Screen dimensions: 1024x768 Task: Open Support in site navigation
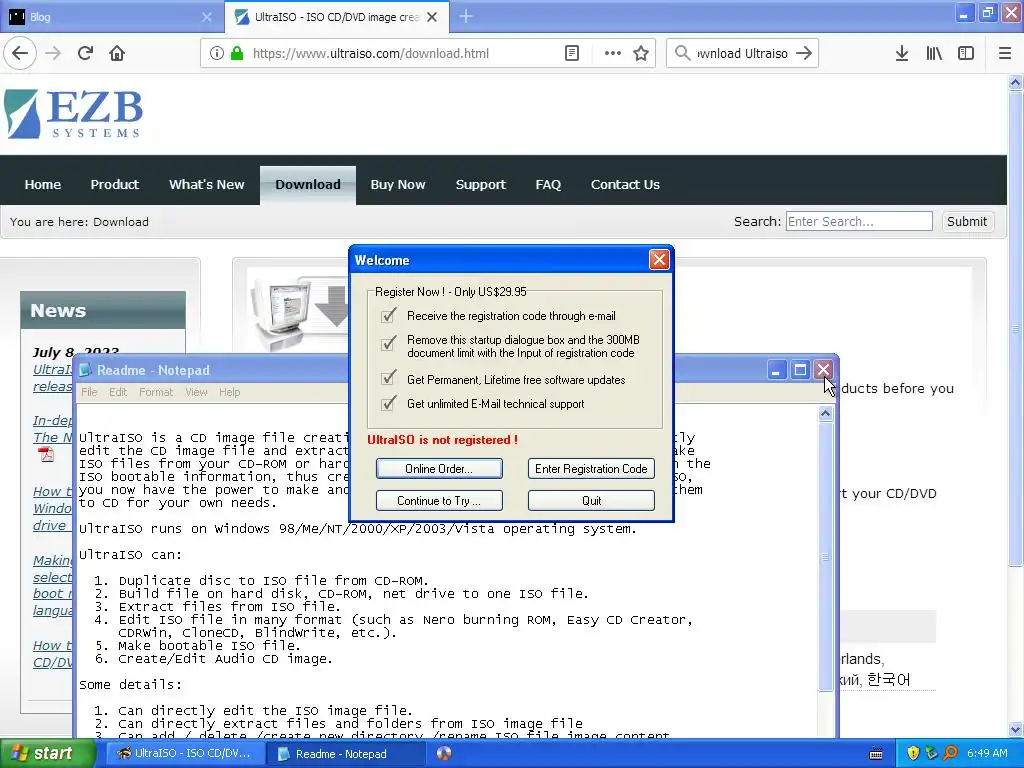point(481,185)
